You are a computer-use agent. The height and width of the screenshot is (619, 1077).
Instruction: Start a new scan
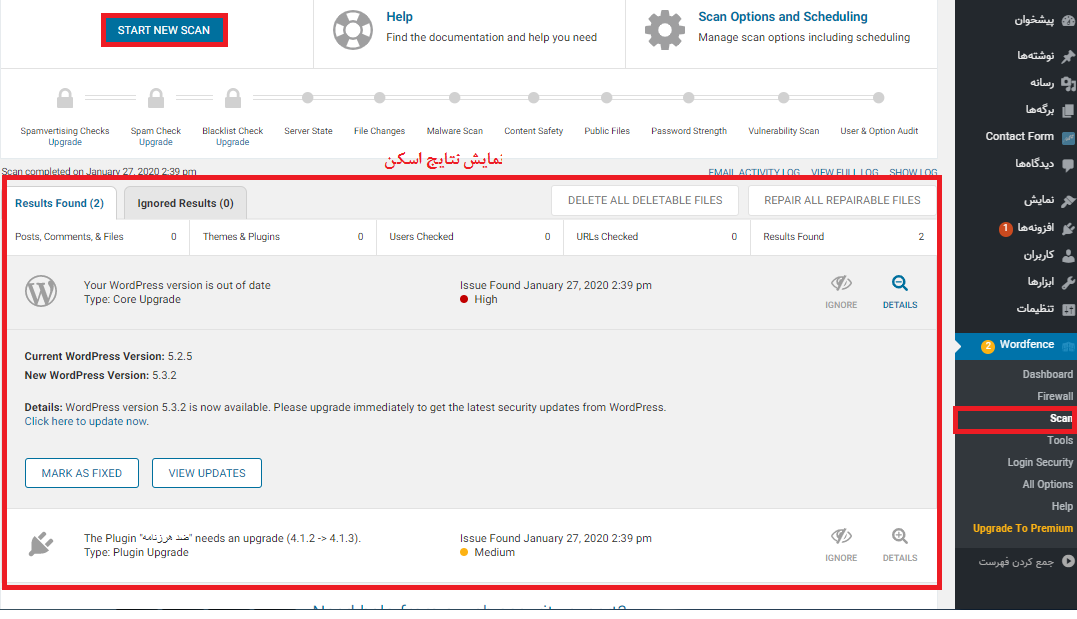tap(163, 30)
